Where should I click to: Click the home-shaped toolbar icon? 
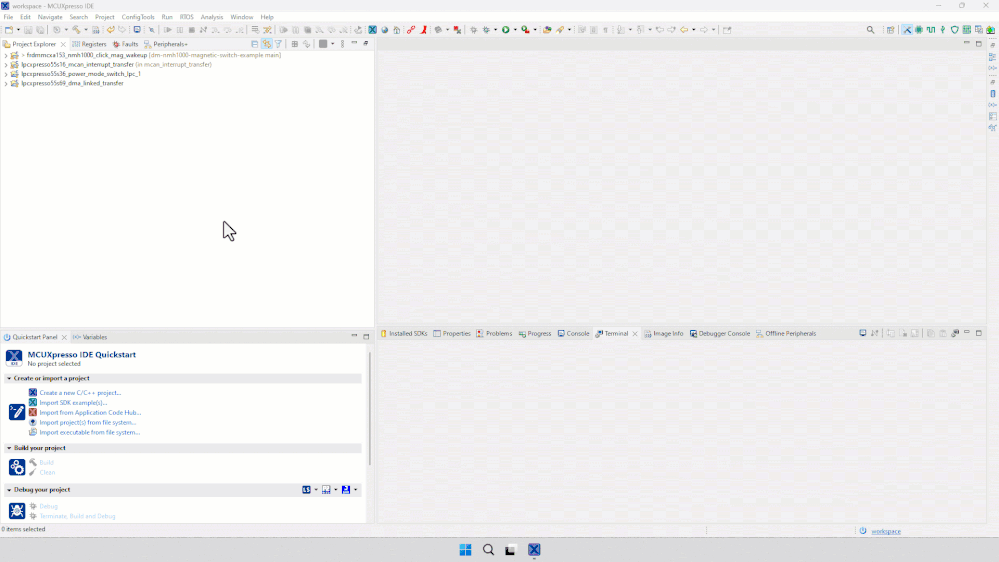click(396, 30)
